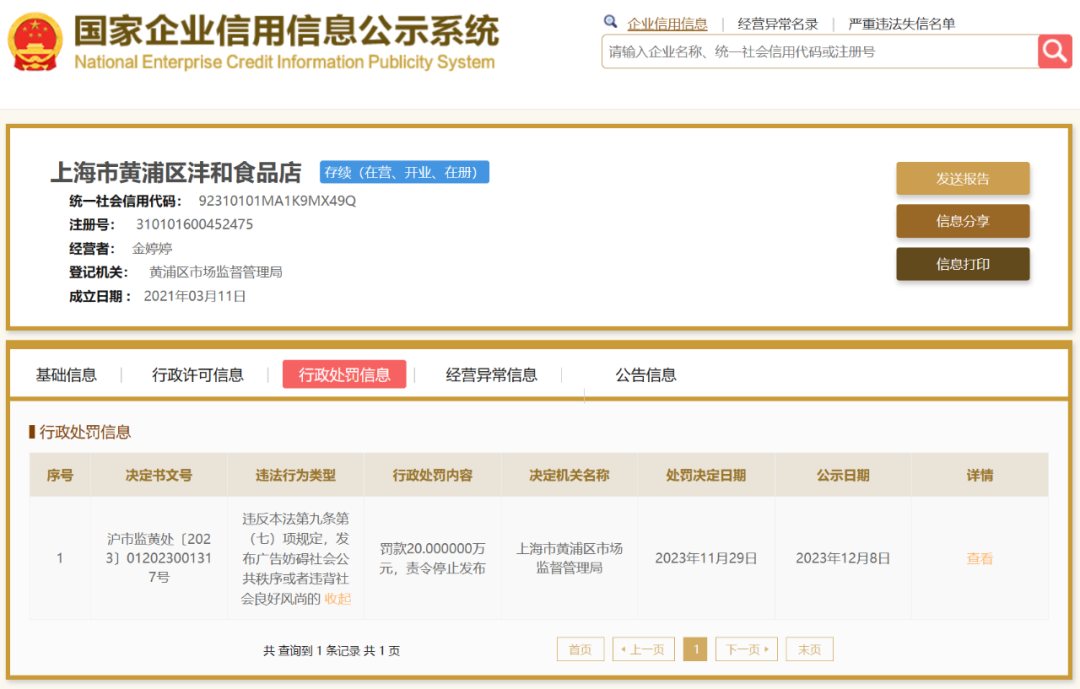Click the 发送报告 button
This screenshot has height=689, width=1080.
tap(963, 178)
